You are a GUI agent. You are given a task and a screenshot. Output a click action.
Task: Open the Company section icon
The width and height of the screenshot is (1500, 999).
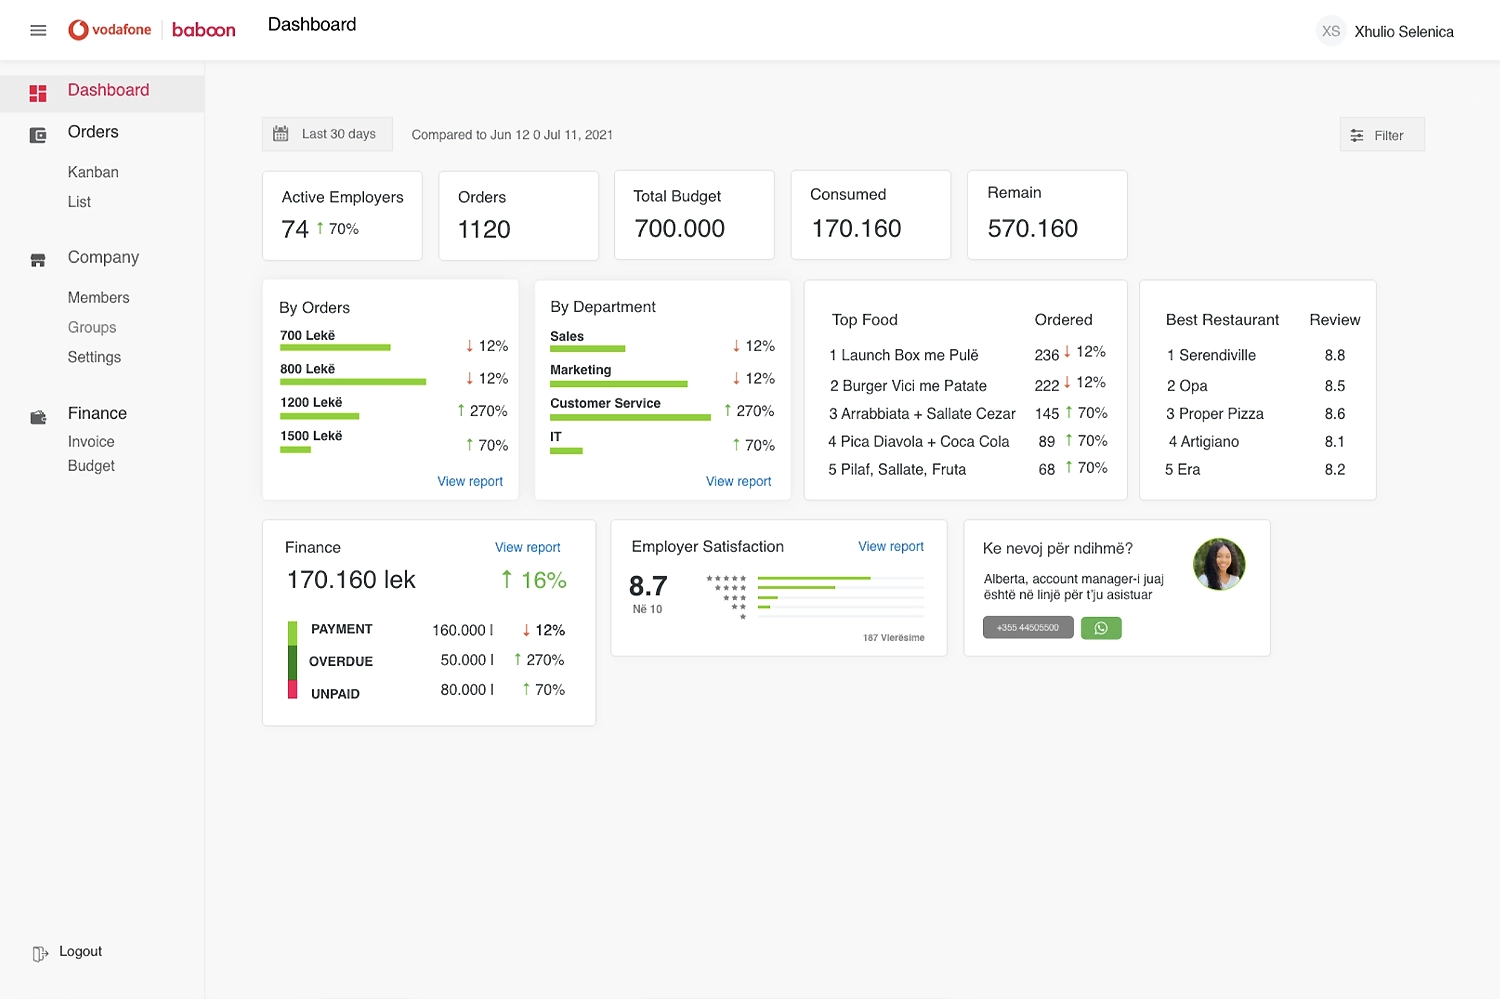coord(38,258)
